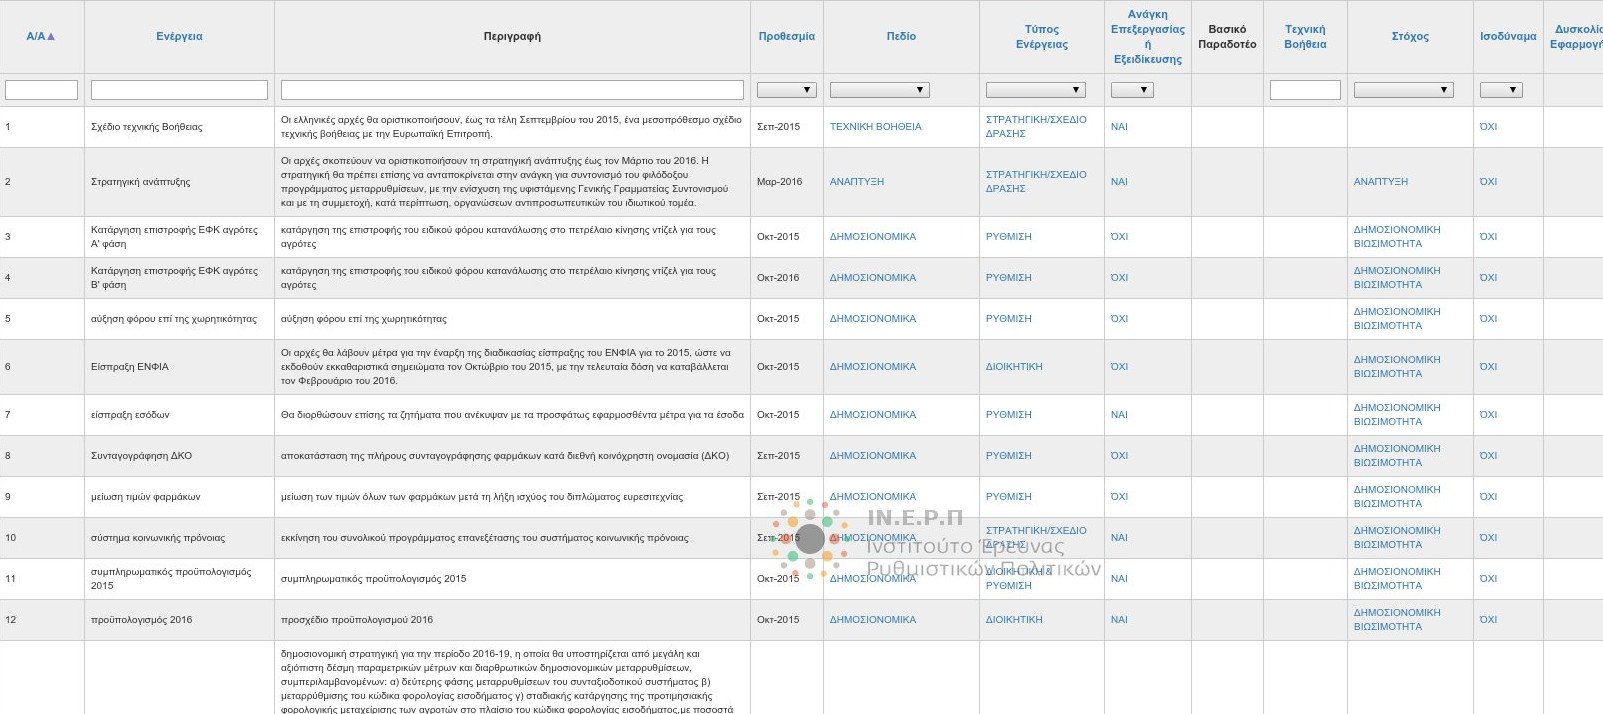The height and width of the screenshot is (714, 1603).
Task: Focus the Περιγραφή filter text box
Action: (x=512, y=90)
